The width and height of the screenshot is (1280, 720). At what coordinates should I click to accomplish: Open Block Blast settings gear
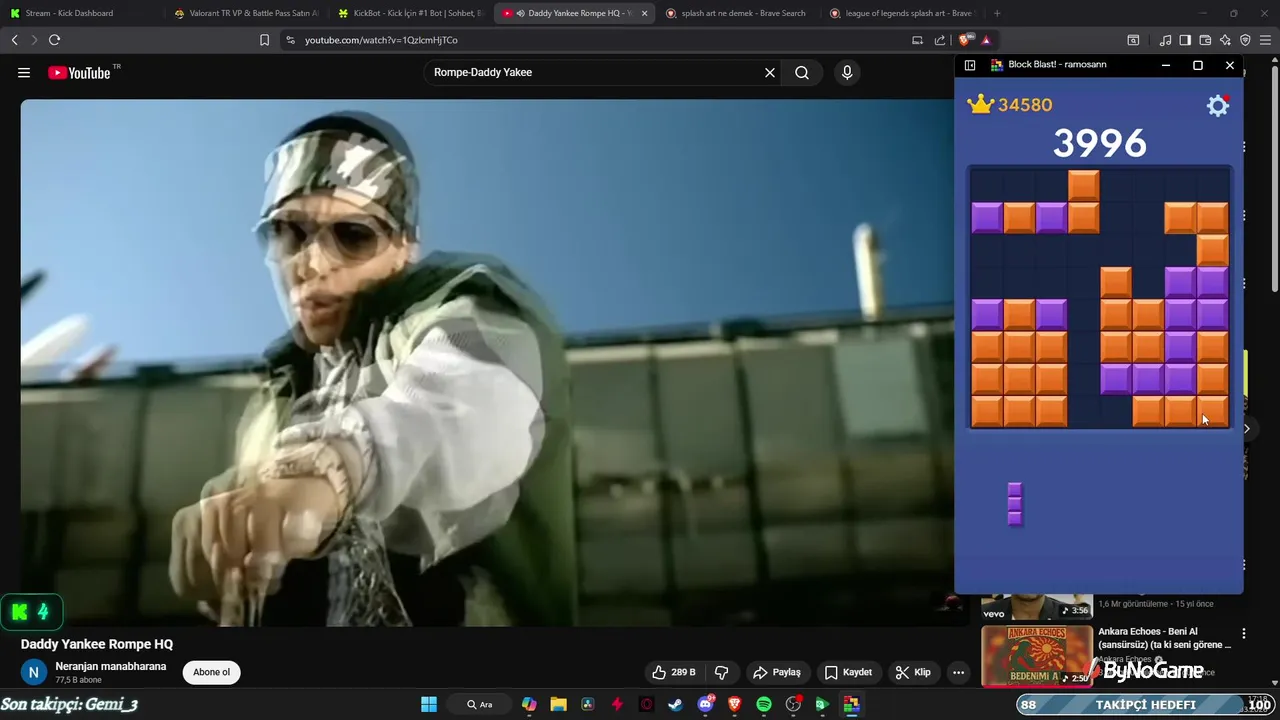coord(1217,105)
